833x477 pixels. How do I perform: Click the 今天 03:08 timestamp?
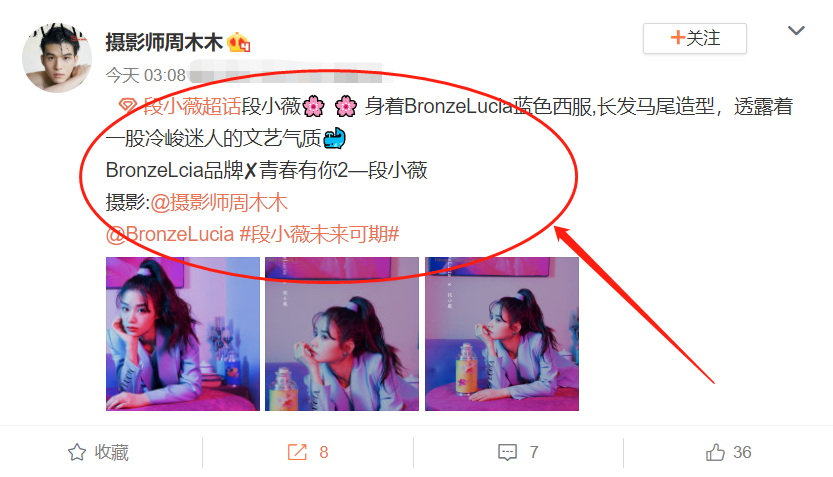point(146,75)
